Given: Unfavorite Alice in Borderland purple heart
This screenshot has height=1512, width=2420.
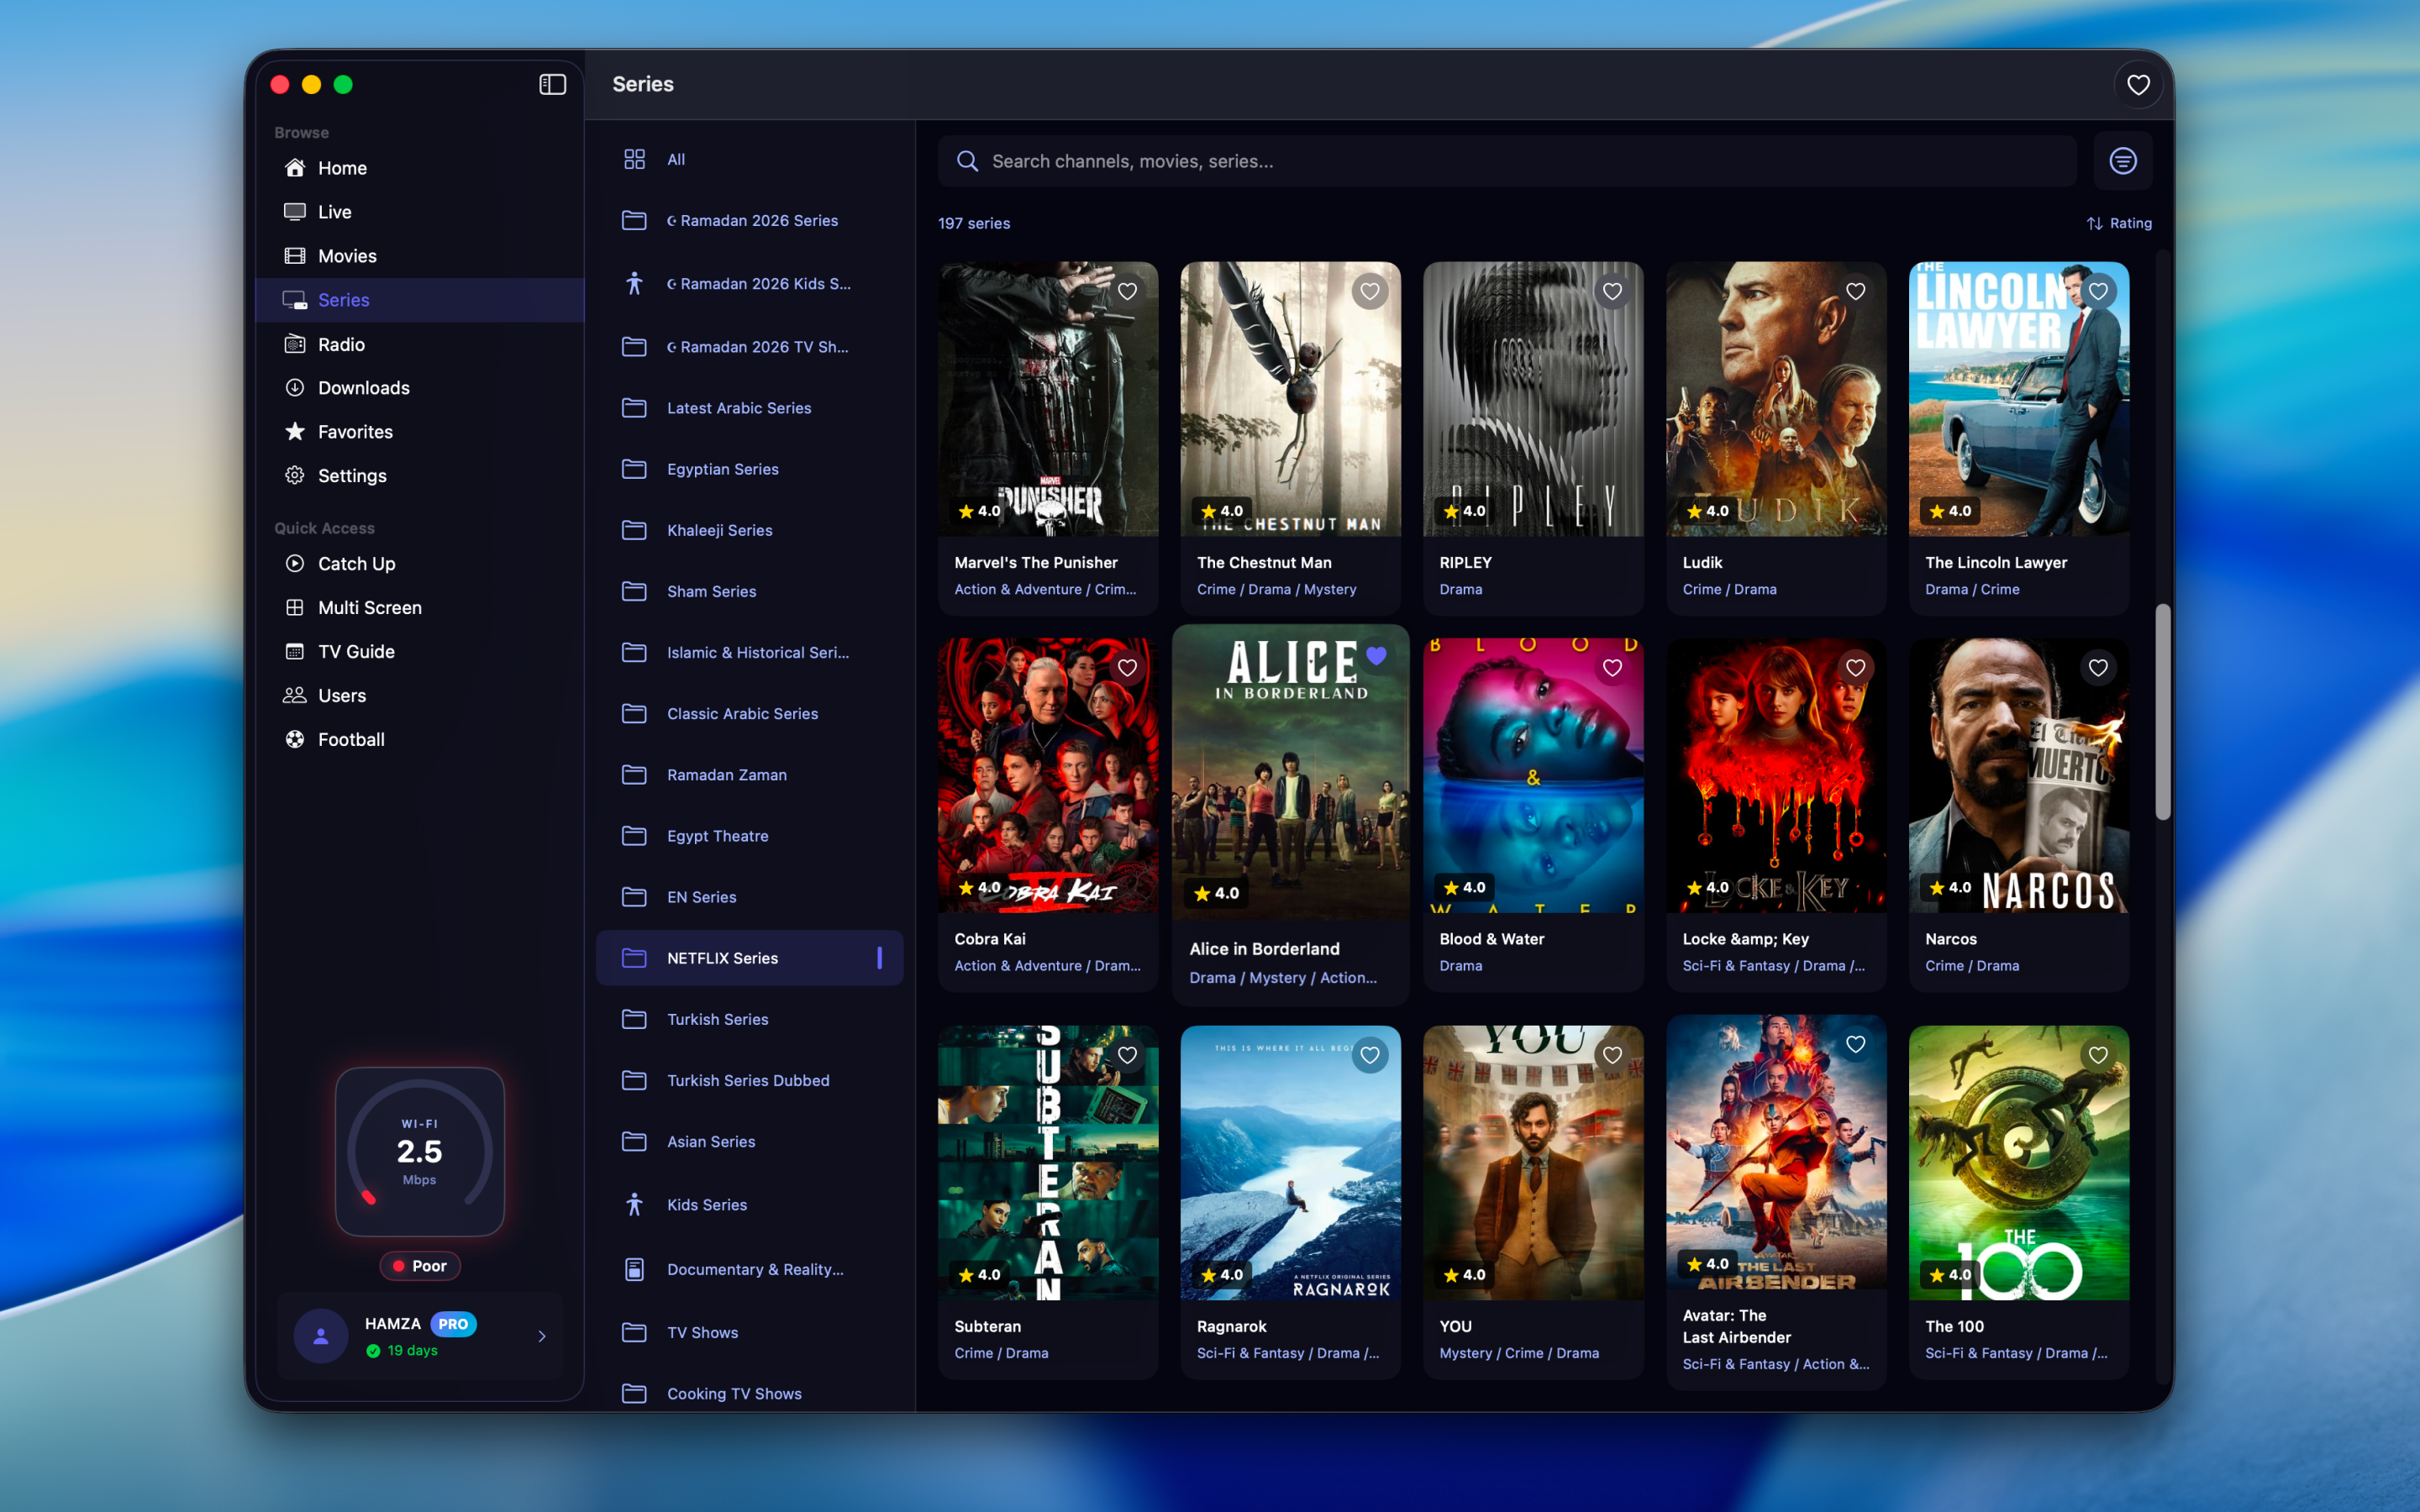Looking at the screenshot, I should click(x=1376, y=656).
